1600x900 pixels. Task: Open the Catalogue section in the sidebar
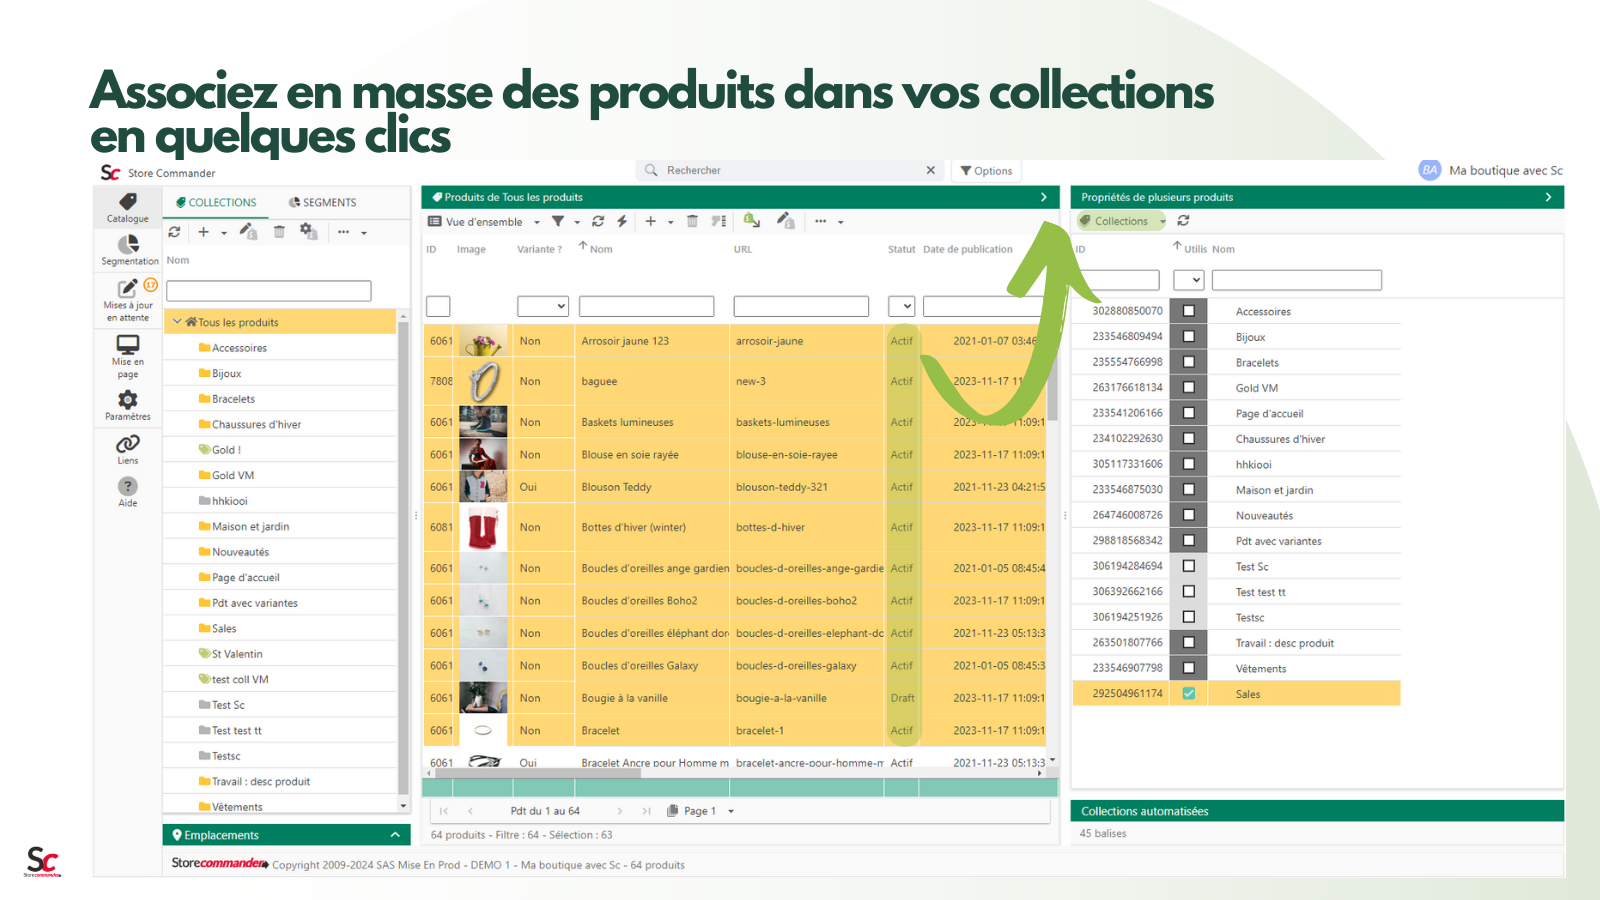[128, 208]
